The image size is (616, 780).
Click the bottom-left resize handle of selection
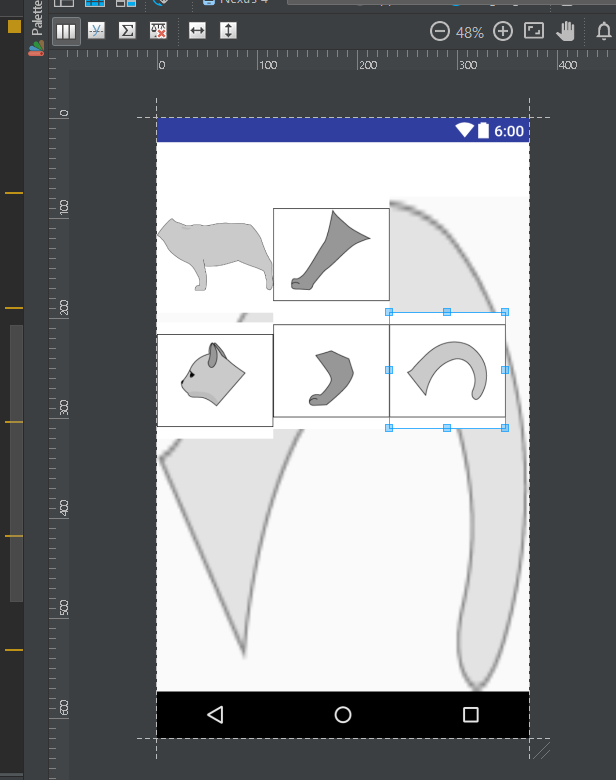[389, 428]
